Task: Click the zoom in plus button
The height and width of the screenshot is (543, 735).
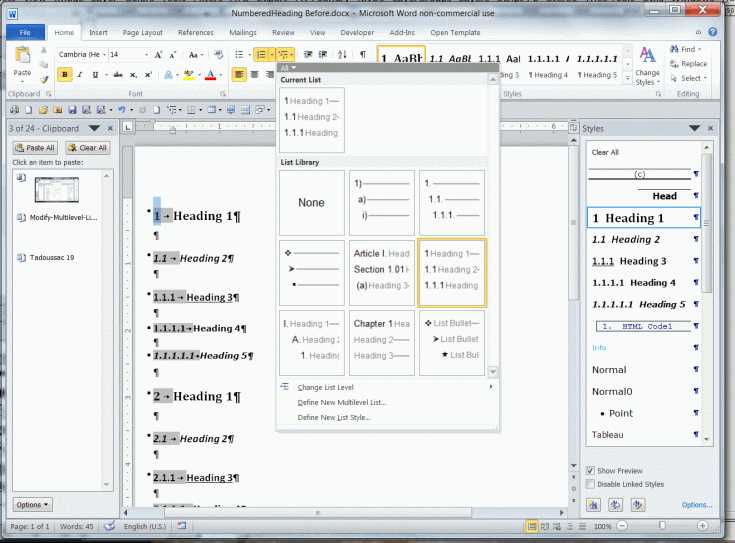Action: tap(702, 526)
